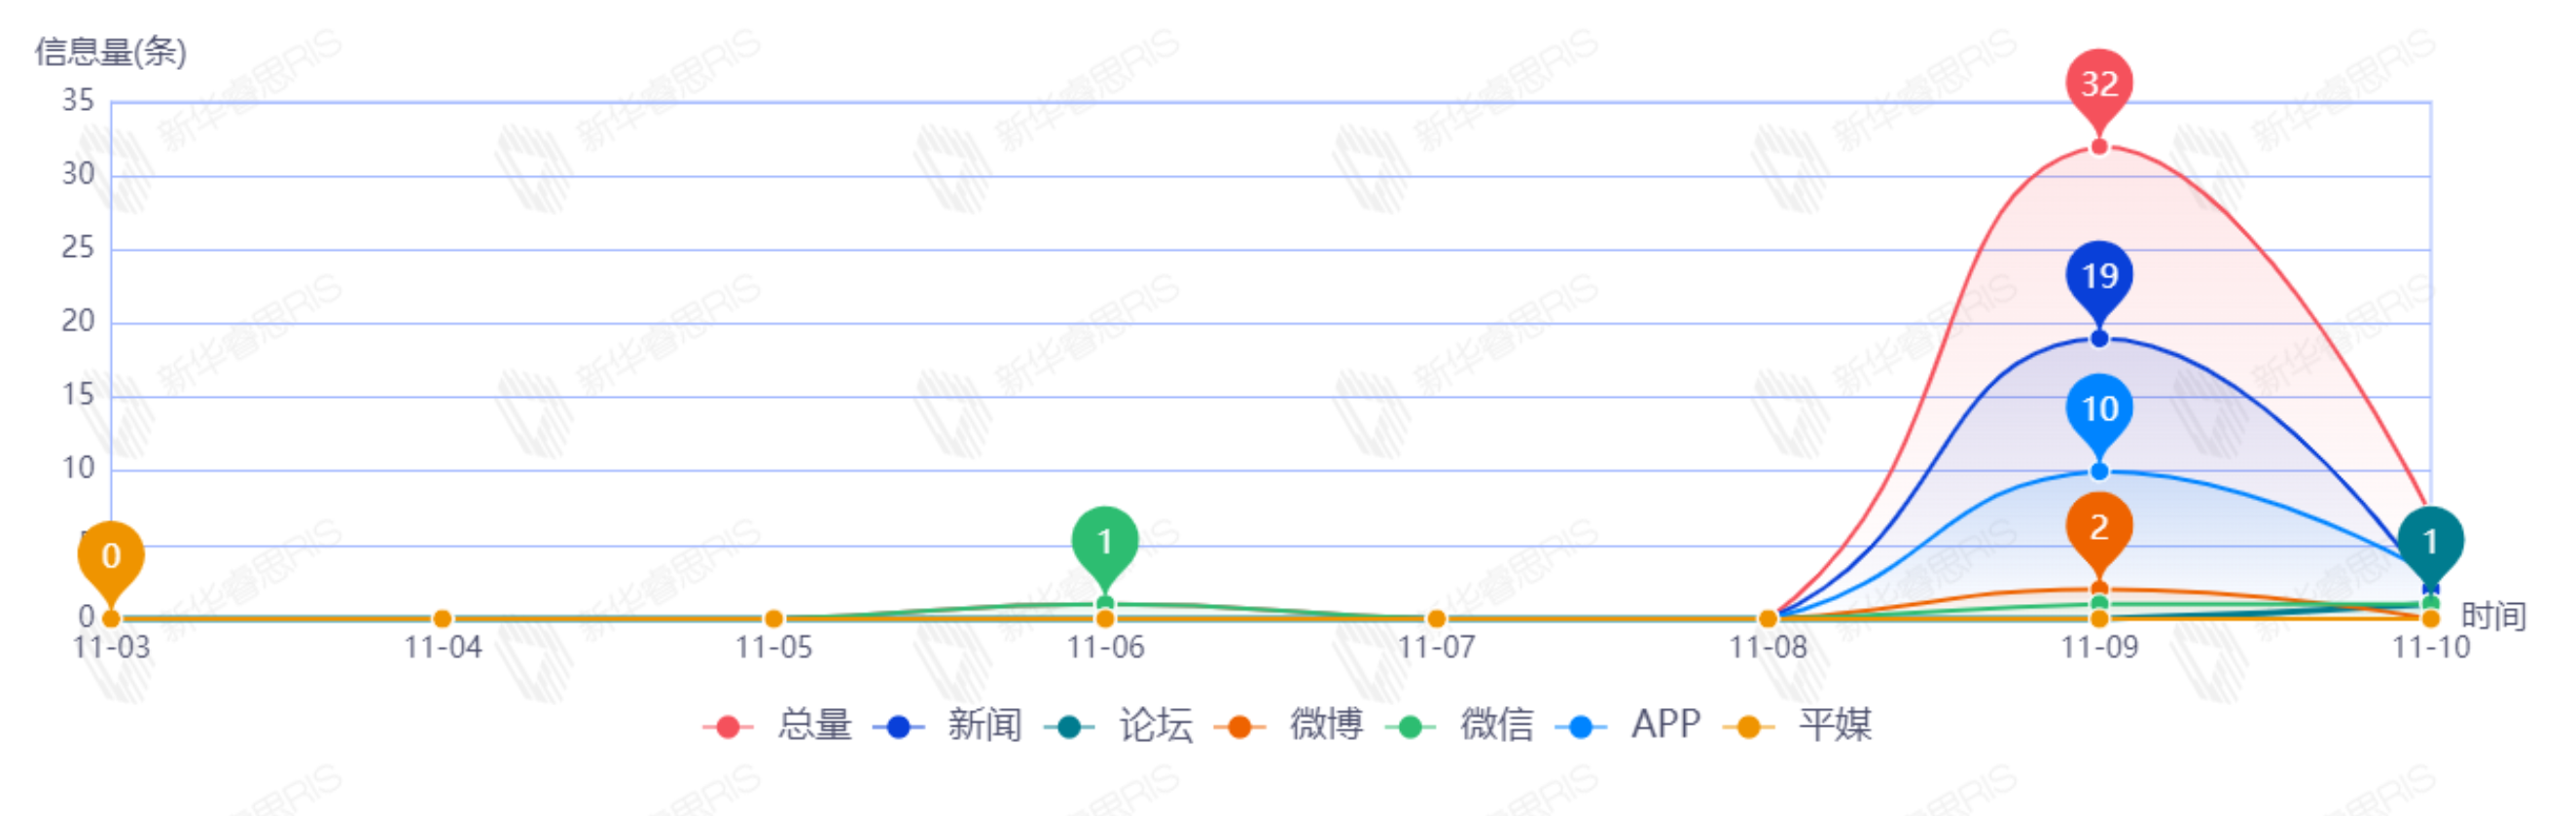Image resolution: width=2576 pixels, height=816 pixels.
Task: Click the red pin labeled 32
Action: (2099, 84)
